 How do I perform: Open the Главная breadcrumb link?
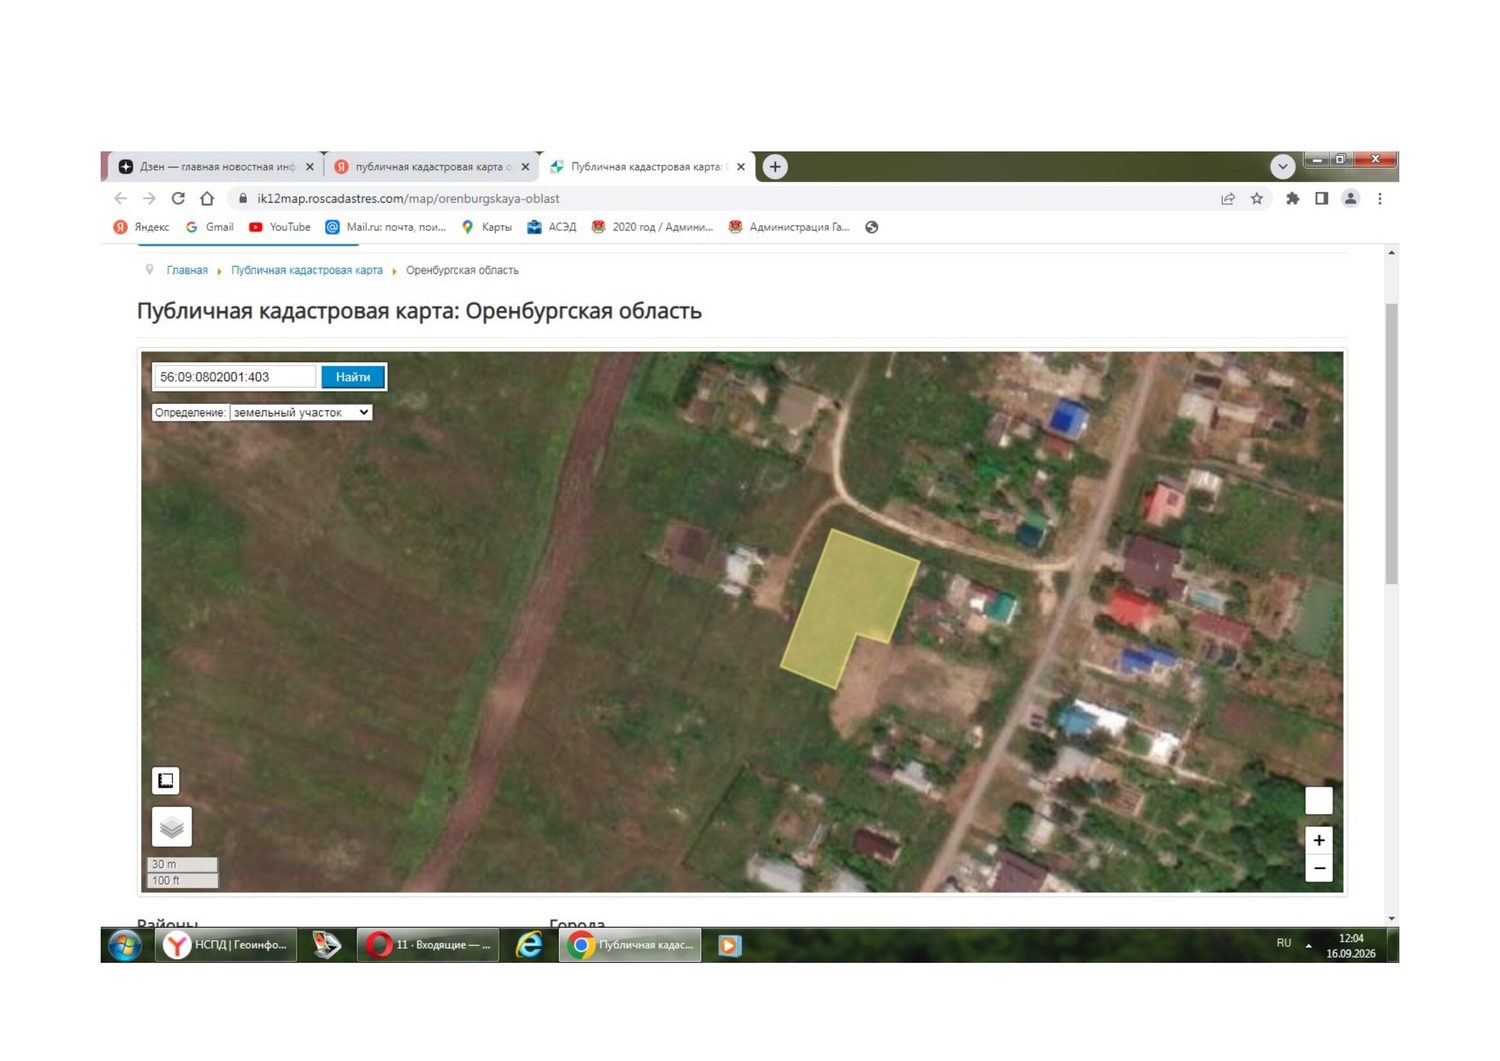coord(187,270)
